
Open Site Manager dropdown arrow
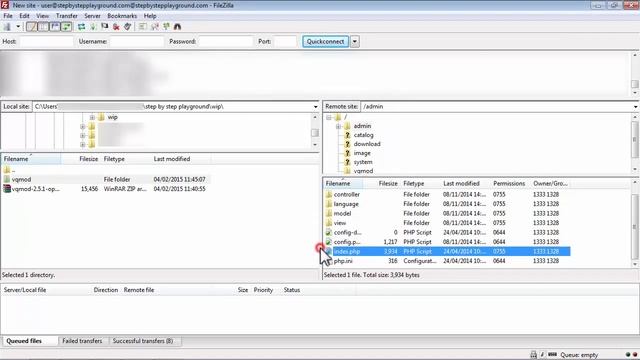pos(18,27)
